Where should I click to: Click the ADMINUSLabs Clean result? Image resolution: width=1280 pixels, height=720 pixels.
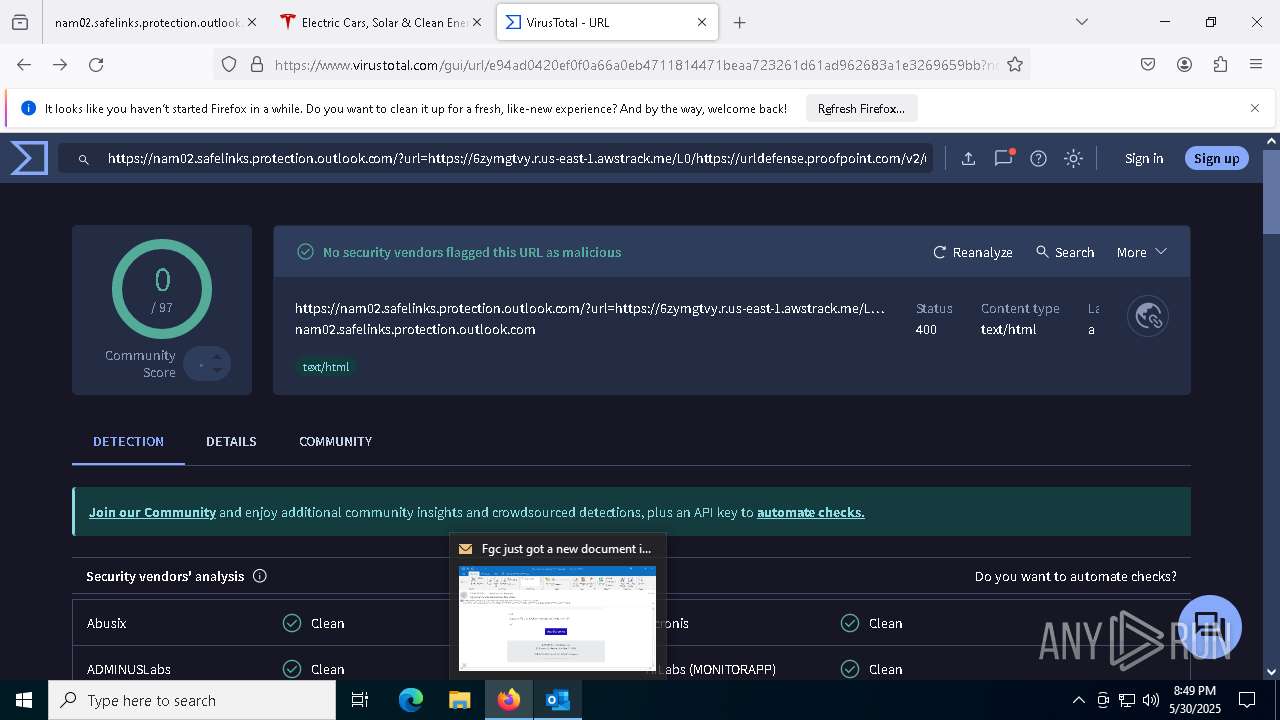click(313, 669)
